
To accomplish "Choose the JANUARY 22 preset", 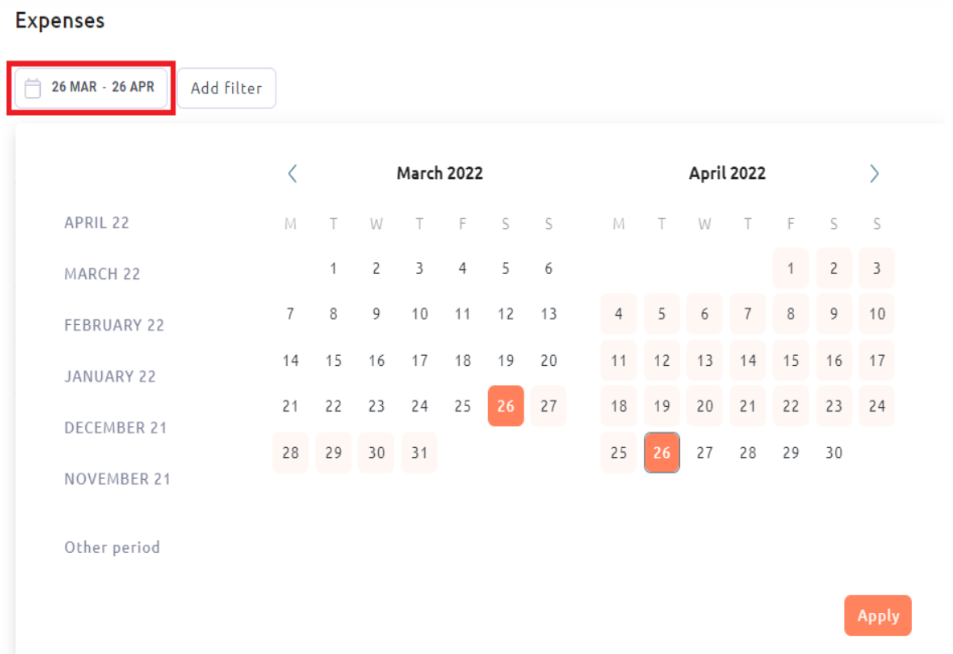I will click(x=110, y=376).
